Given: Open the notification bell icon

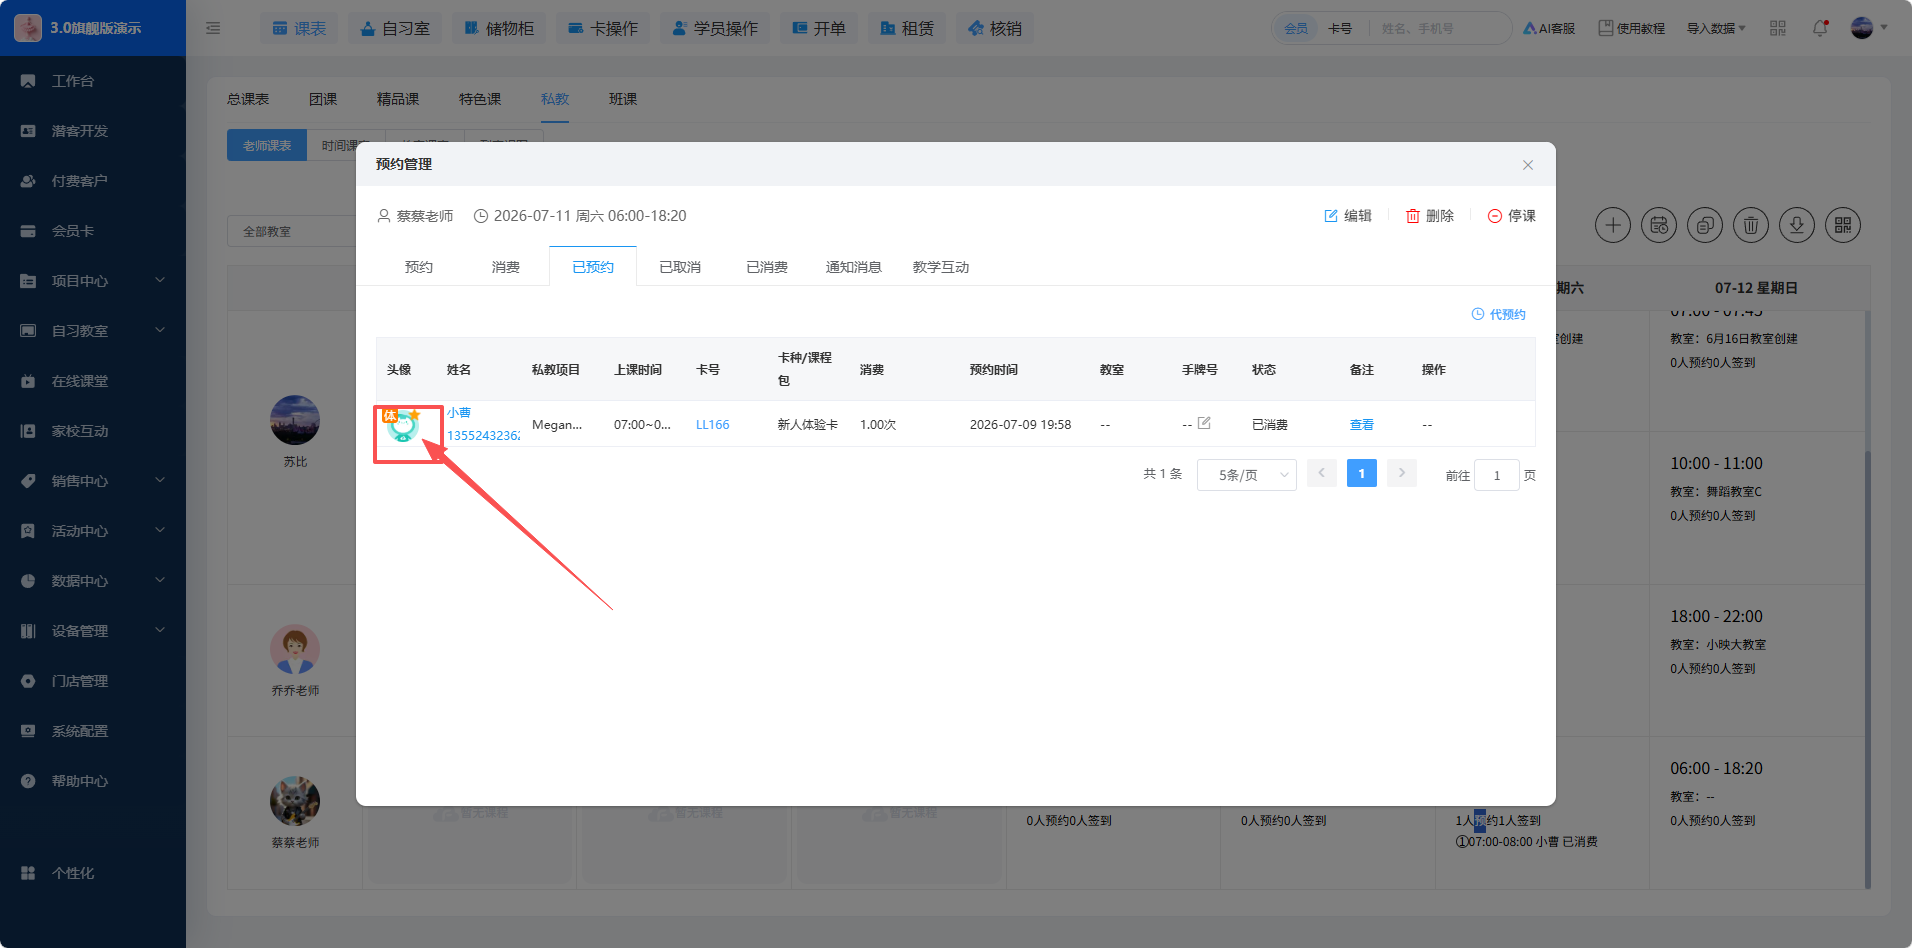Looking at the screenshot, I should click(1820, 28).
